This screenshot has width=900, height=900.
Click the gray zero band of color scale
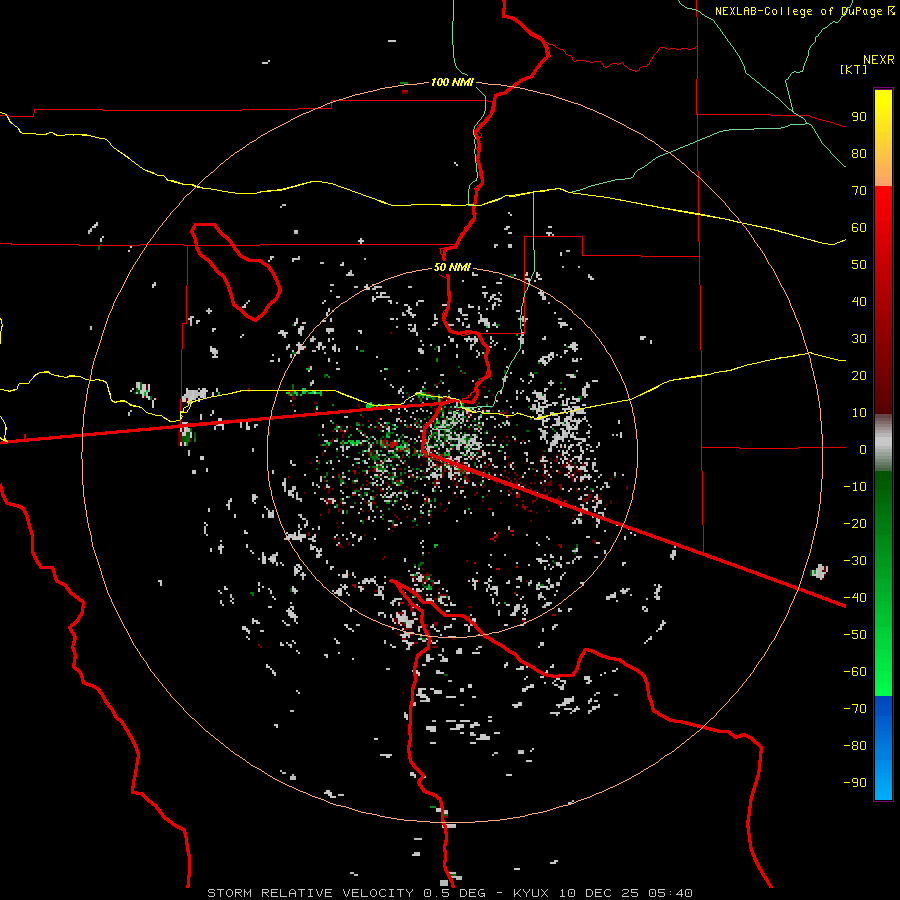pos(883,443)
